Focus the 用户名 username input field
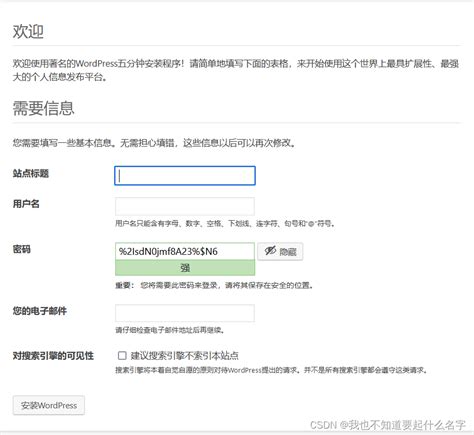The width and height of the screenshot is (474, 435). [x=185, y=206]
